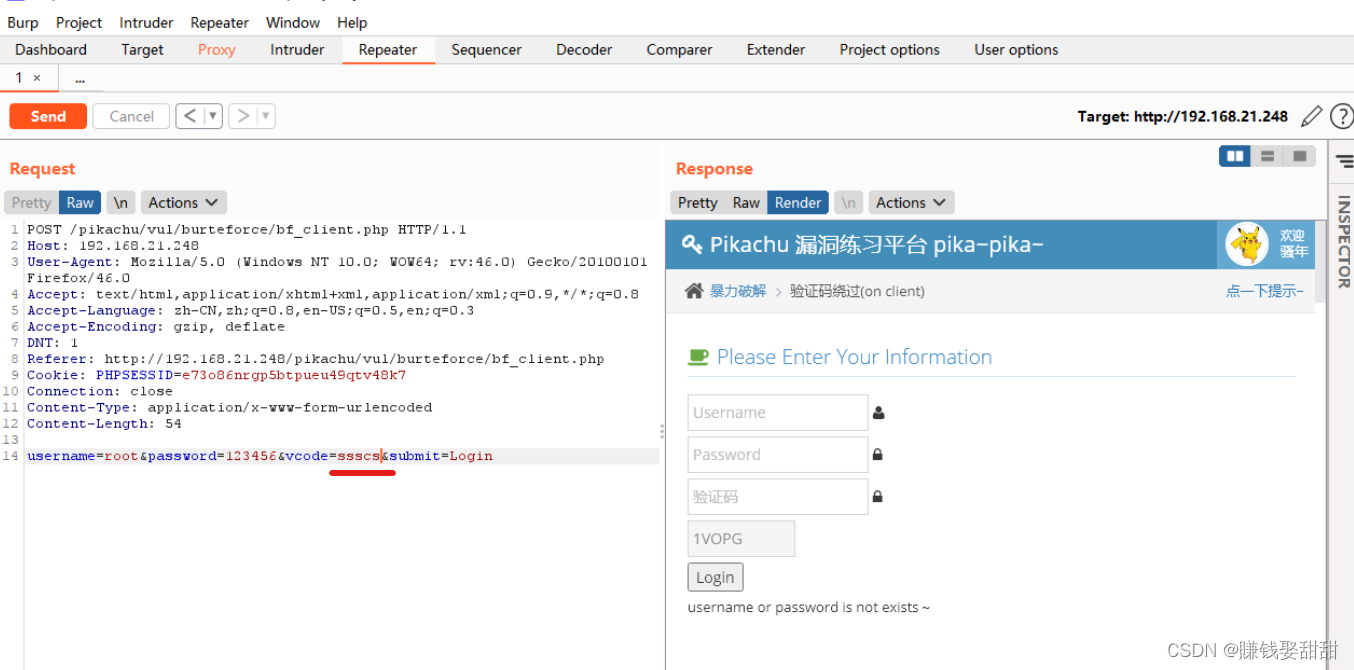1354x670 pixels.
Task: Click the rendered Login button
Action: tap(715, 577)
